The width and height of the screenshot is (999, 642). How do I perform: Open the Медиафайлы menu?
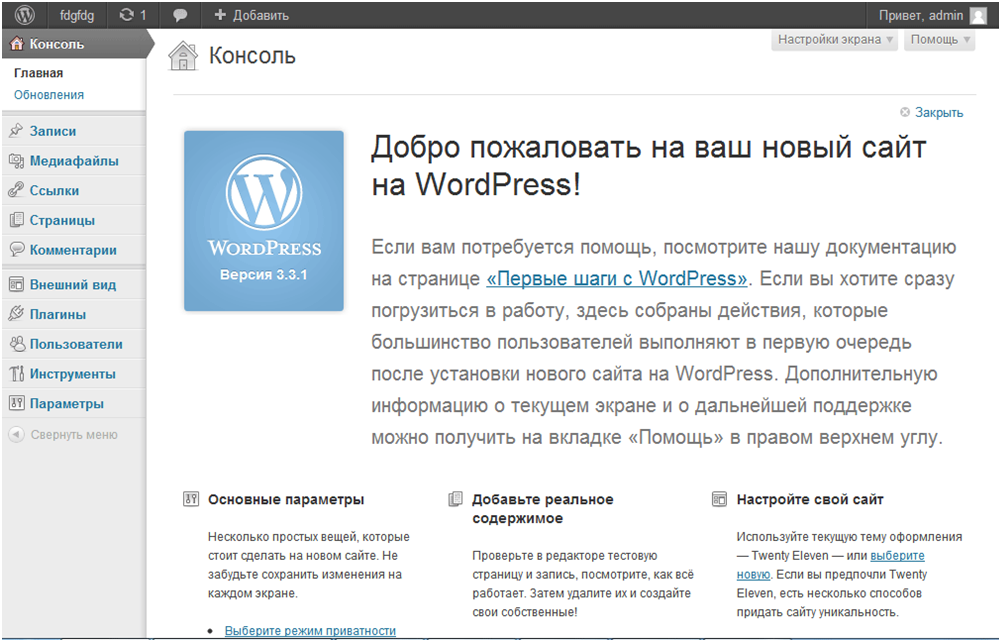pos(74,160)
